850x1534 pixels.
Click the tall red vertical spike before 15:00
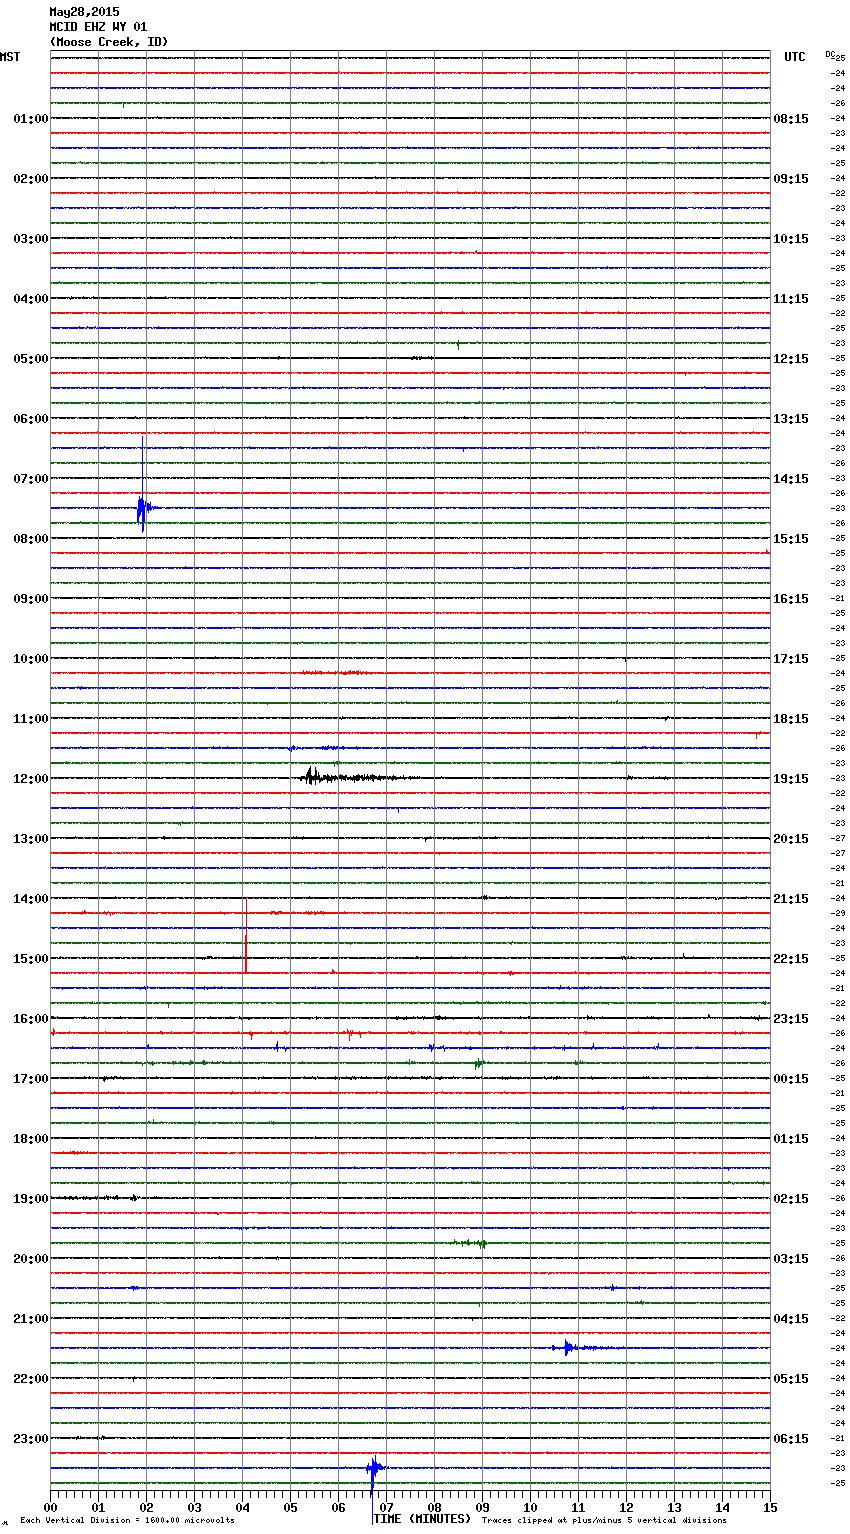click(x=246, y=935)
